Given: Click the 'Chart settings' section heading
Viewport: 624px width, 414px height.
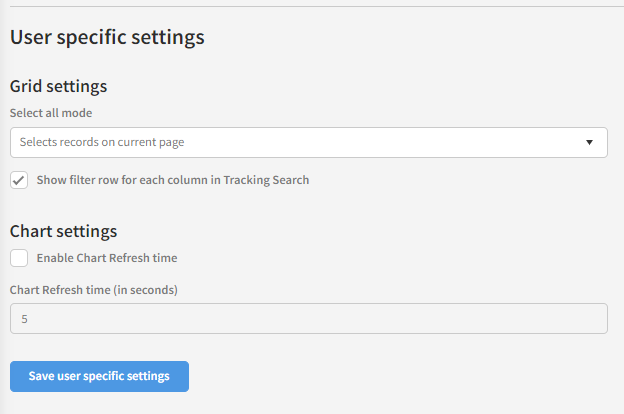Looking at the screenshot, I should [64, 231].
